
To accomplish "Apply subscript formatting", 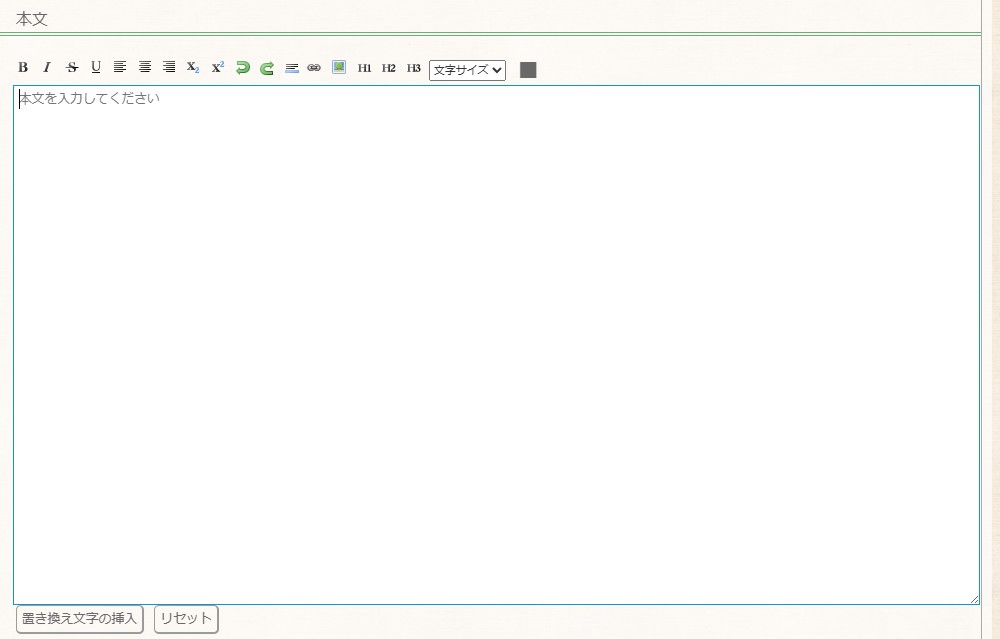I will pyautogui.click(x=193, y=67).
